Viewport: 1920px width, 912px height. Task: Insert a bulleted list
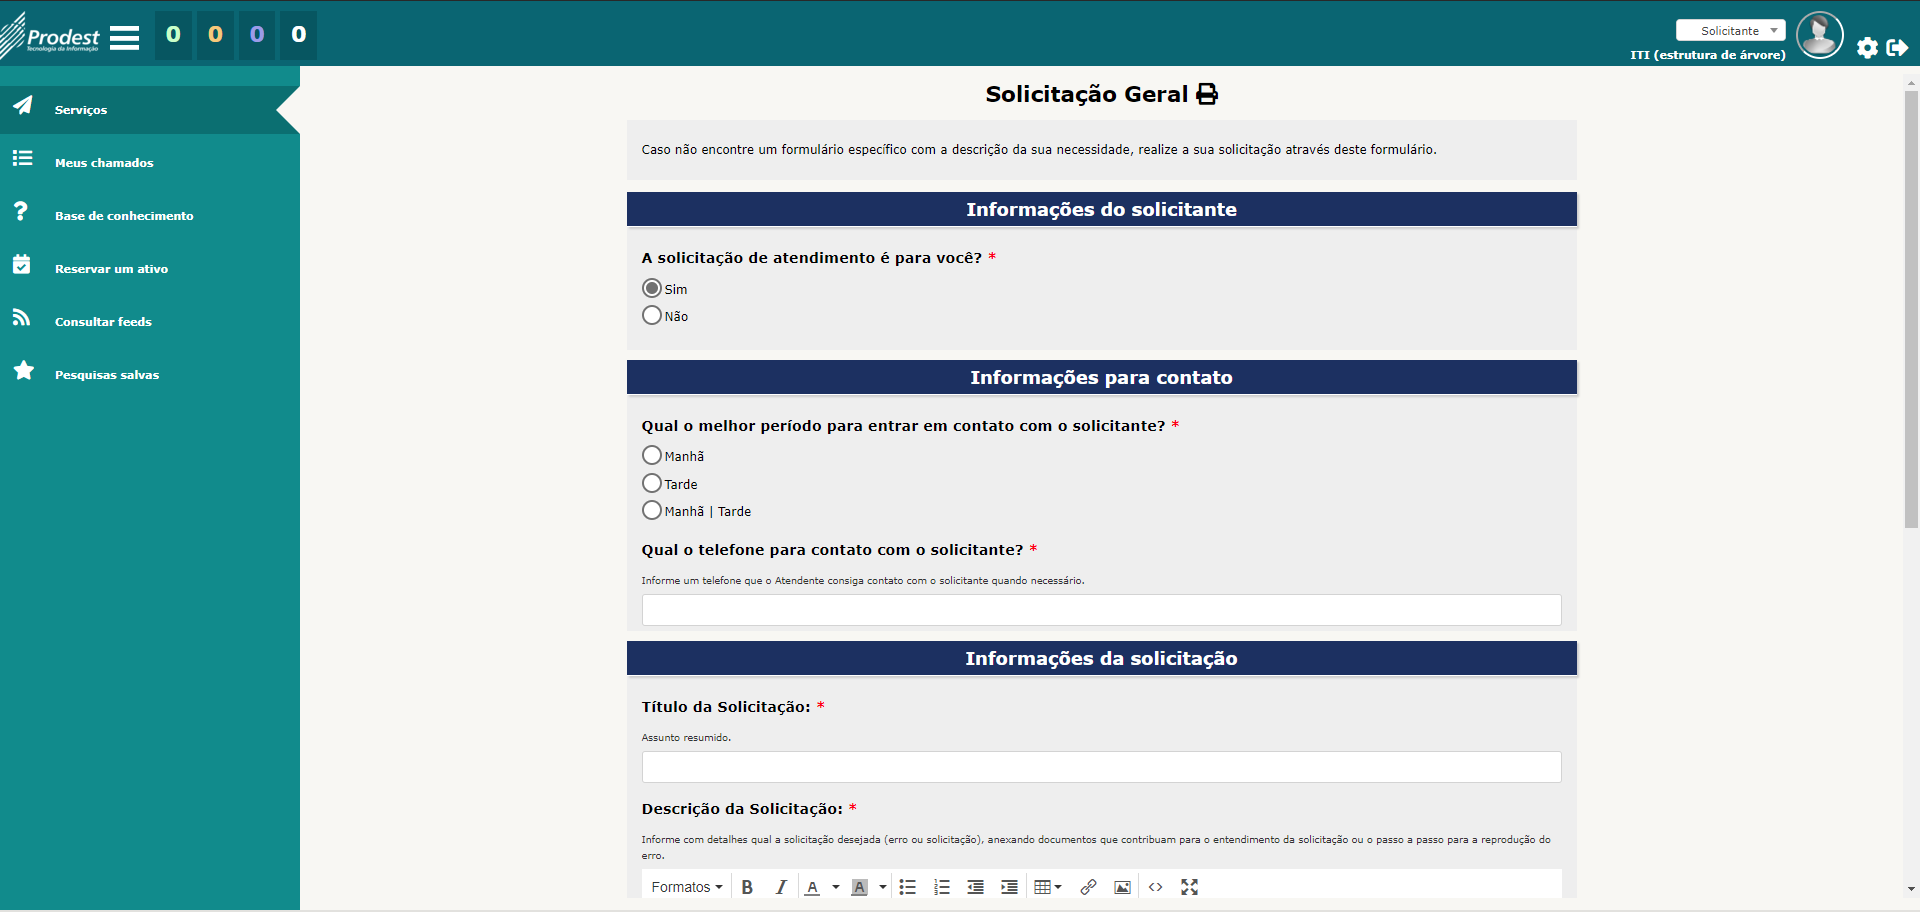click(x=907, y=887)
